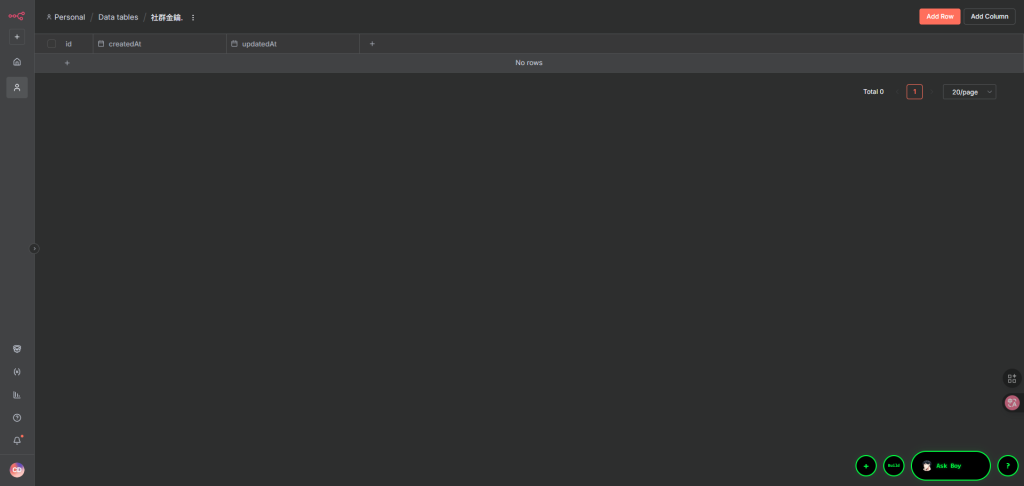
Task: Navigate to Personal breadcrumb
Action: (x=68, y=17)
